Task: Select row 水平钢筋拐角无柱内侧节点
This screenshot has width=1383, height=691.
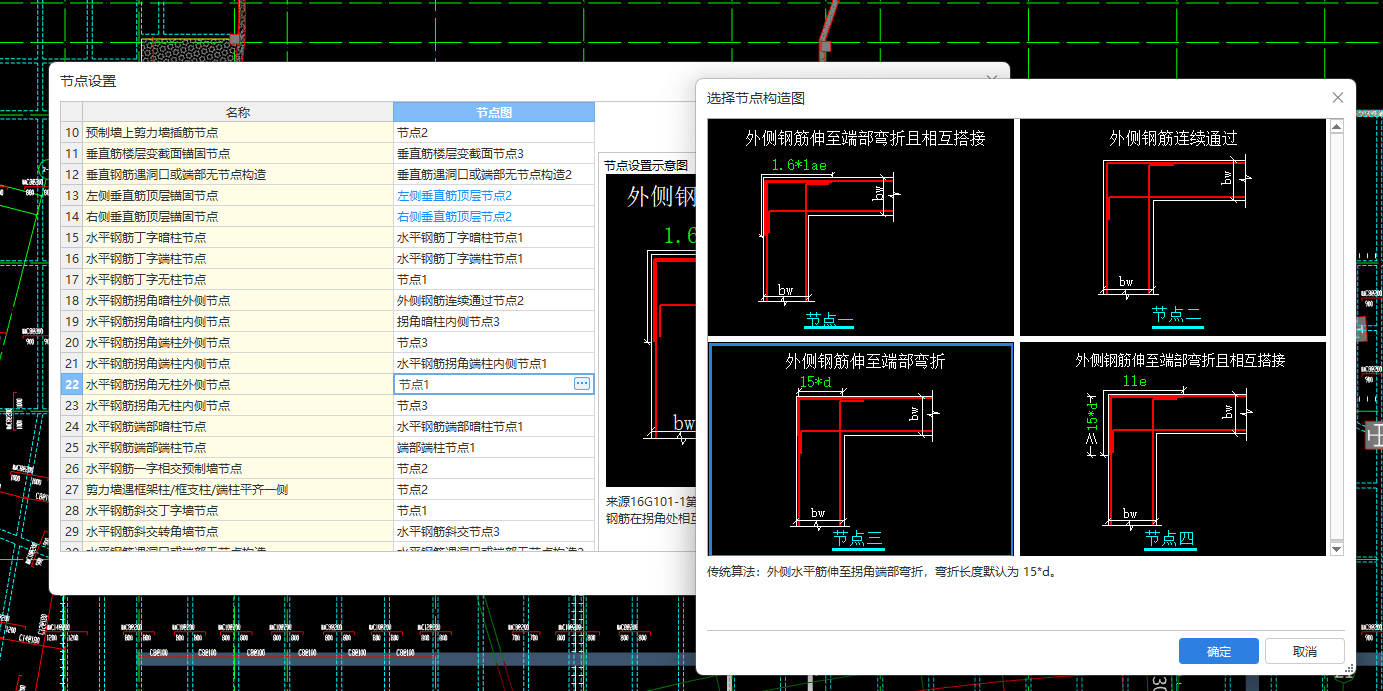Action: 238,405
